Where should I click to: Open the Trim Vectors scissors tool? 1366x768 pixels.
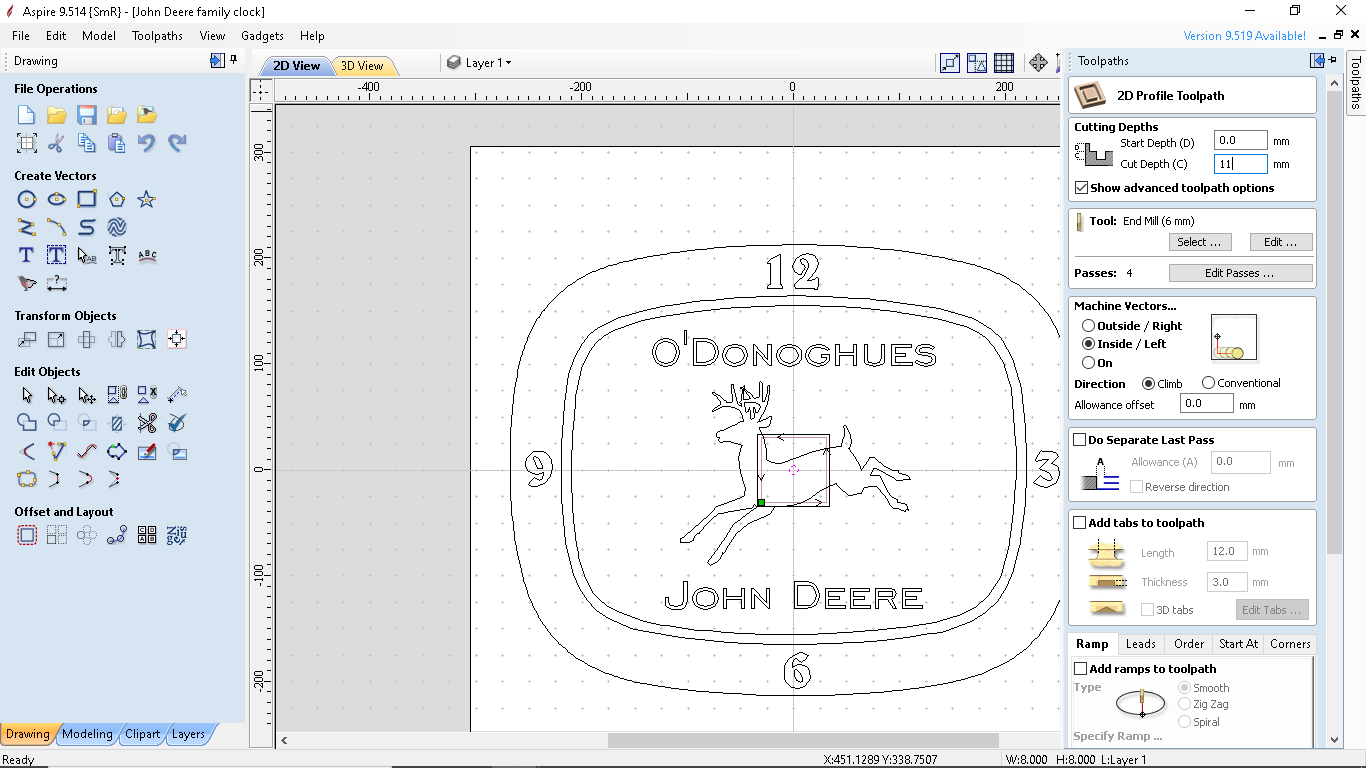[x=148, y=423]
